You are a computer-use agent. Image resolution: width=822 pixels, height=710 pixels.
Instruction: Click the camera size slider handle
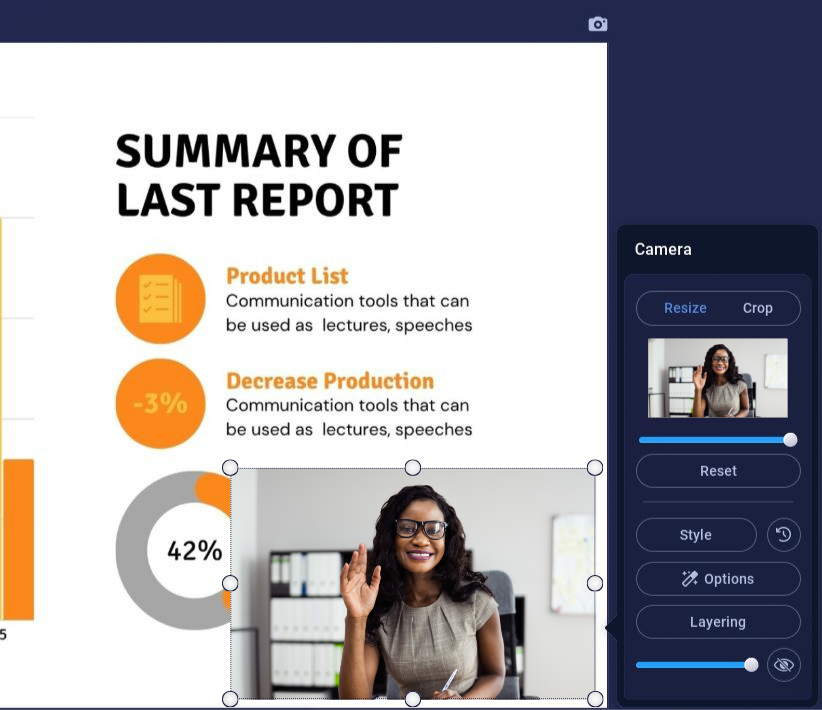pyautogui.click(x=790, y=440)
